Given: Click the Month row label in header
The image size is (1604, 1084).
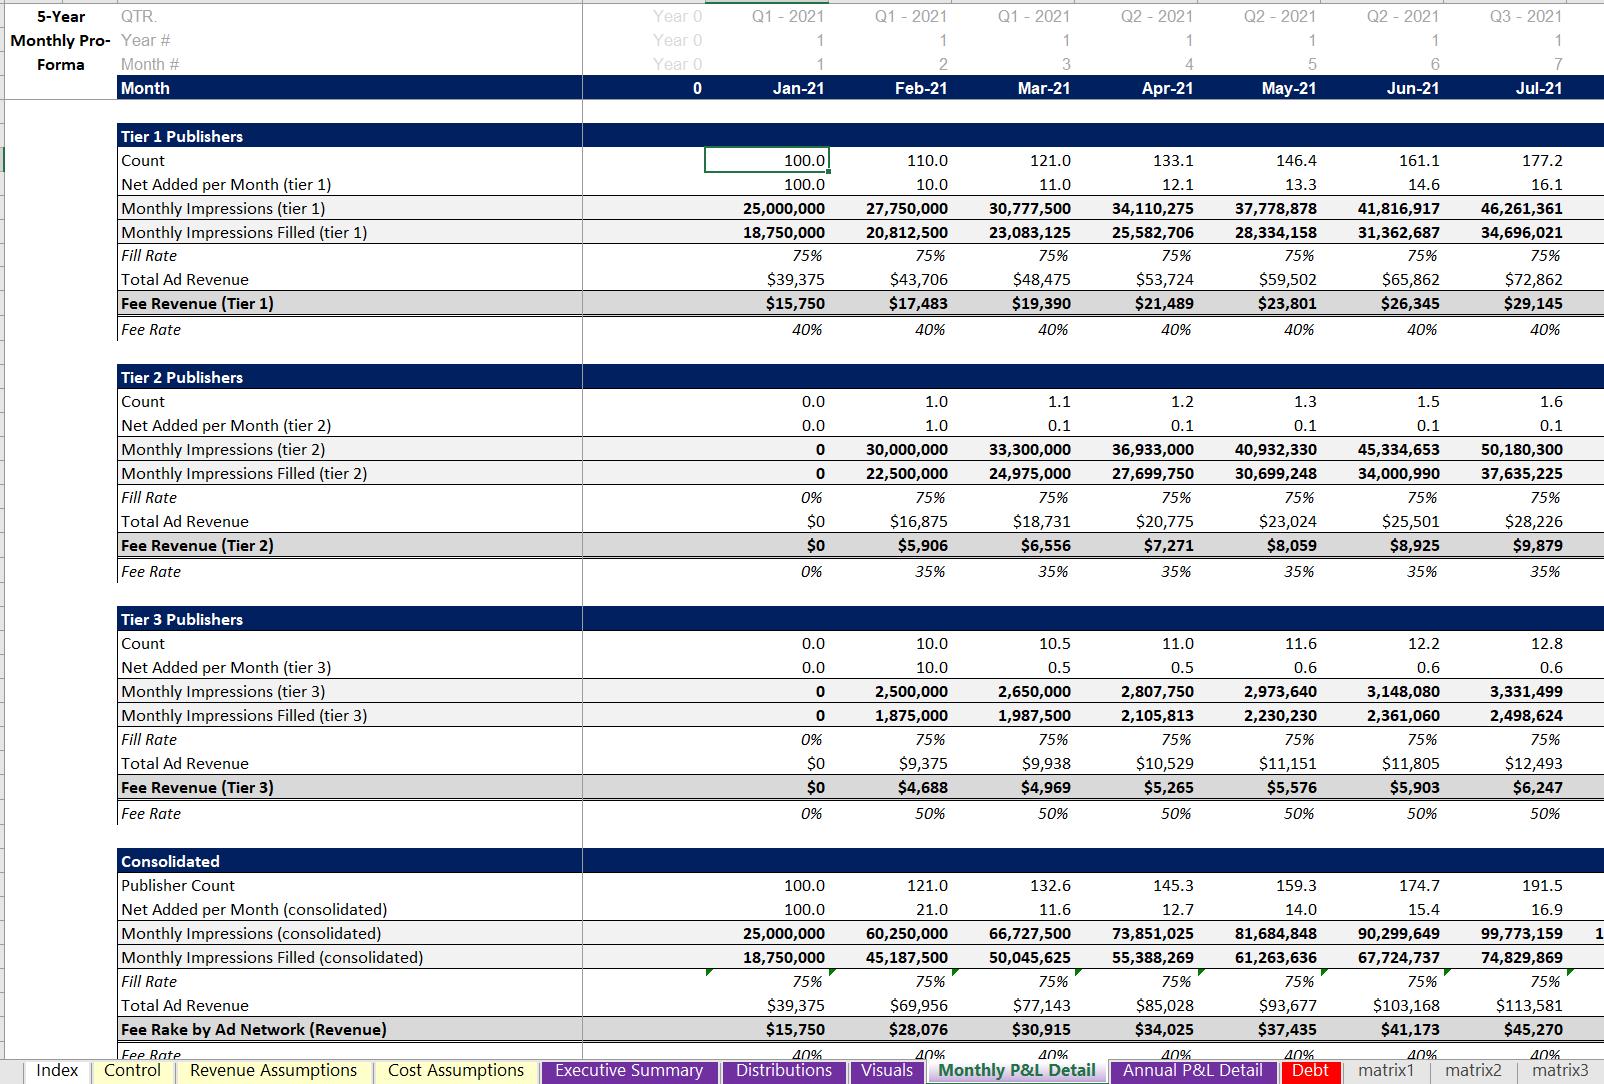Looking at the screenshot, I should pos(145,88).
